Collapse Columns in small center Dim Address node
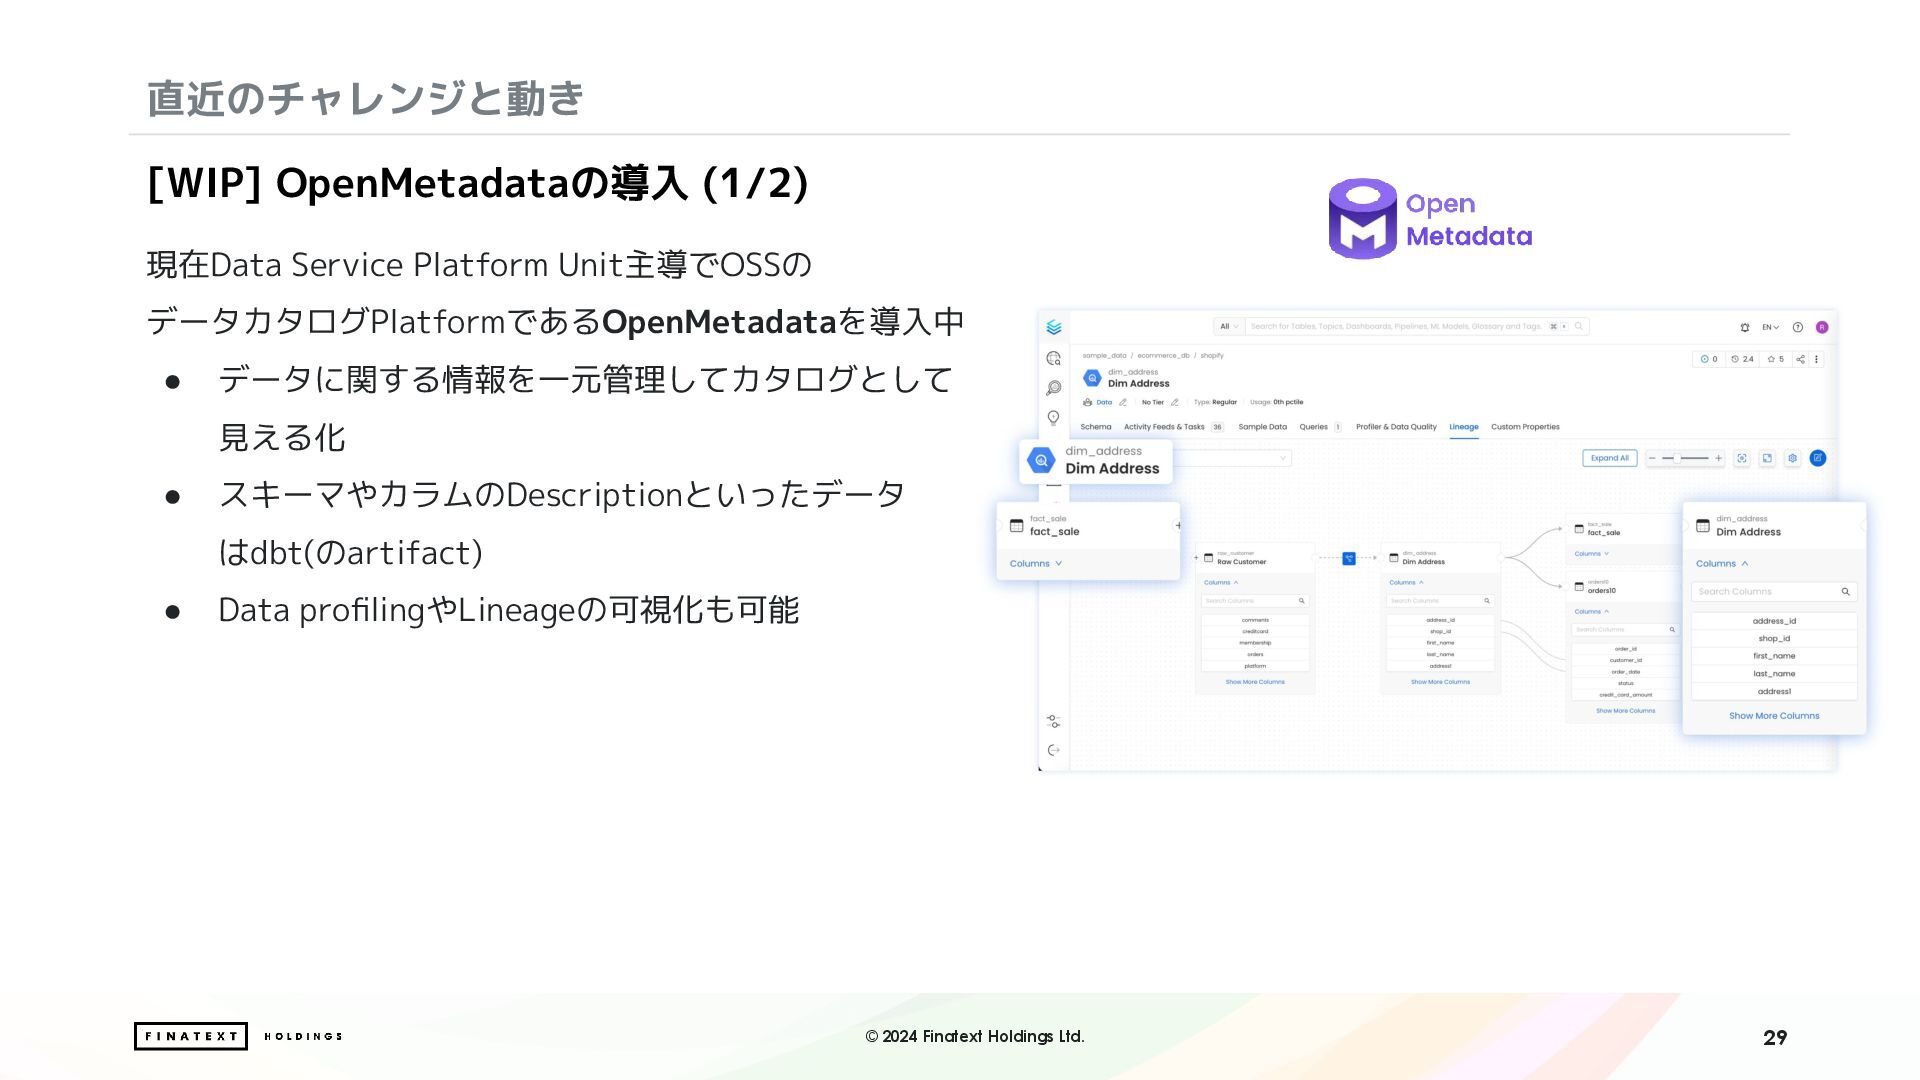Screen dimensions: 1920x1080 coord(1406,582)
